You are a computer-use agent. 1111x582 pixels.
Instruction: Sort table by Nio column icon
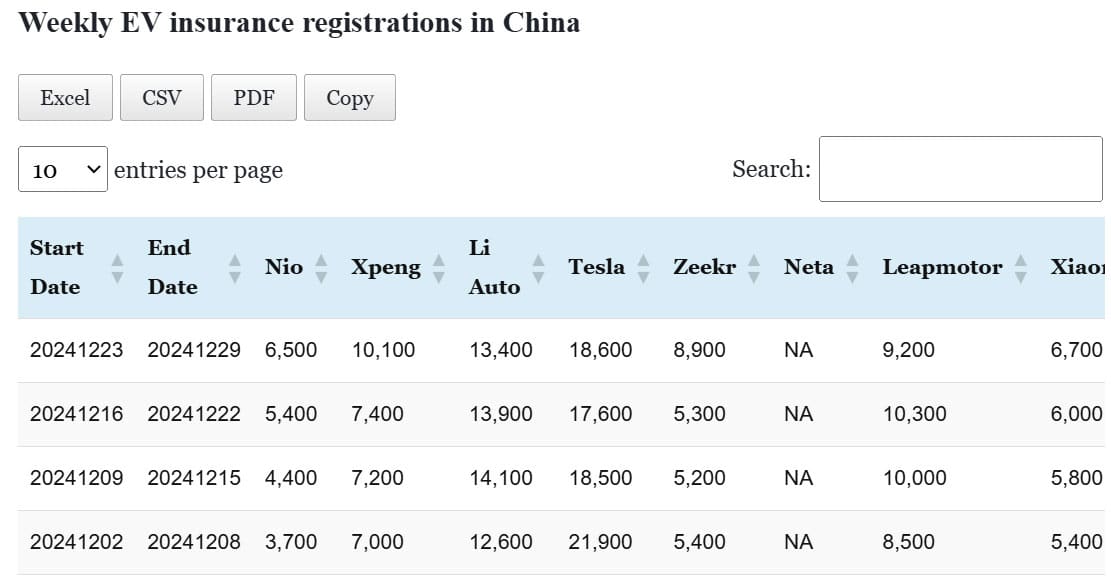(x=321, y=267)
